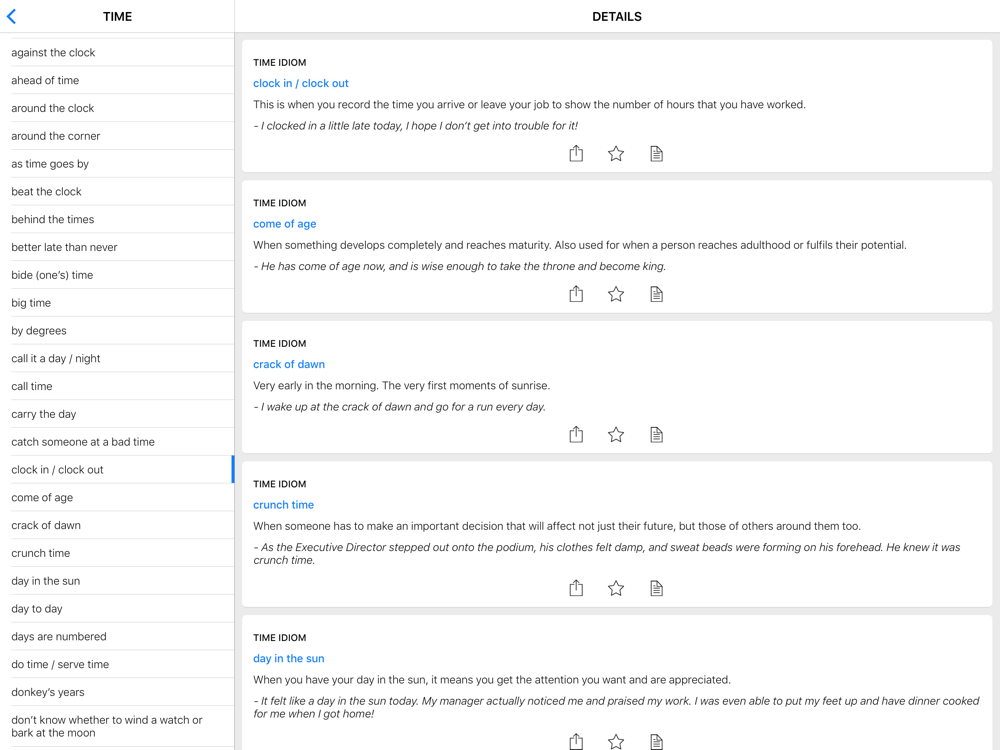Open the note icon for 'come of age'
This screenshot has height=750, width=1000.
656,294
